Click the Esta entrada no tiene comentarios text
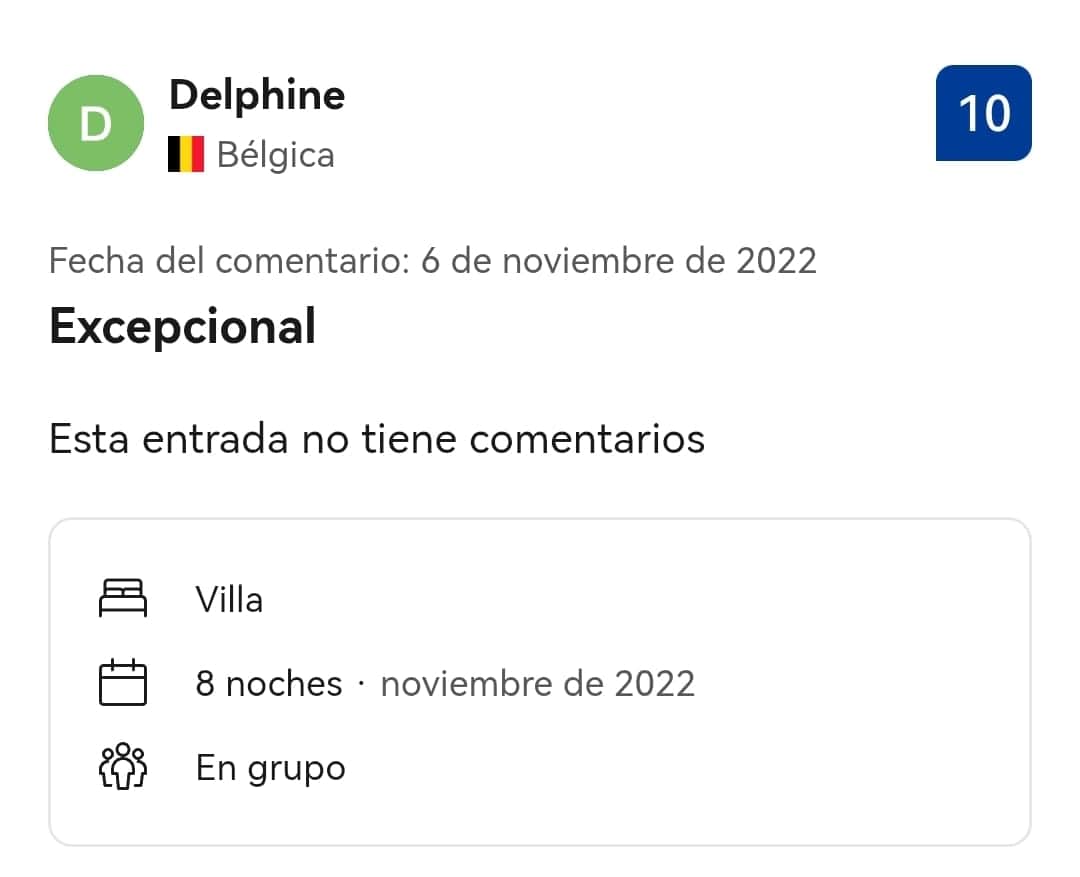 click(377, 439)
